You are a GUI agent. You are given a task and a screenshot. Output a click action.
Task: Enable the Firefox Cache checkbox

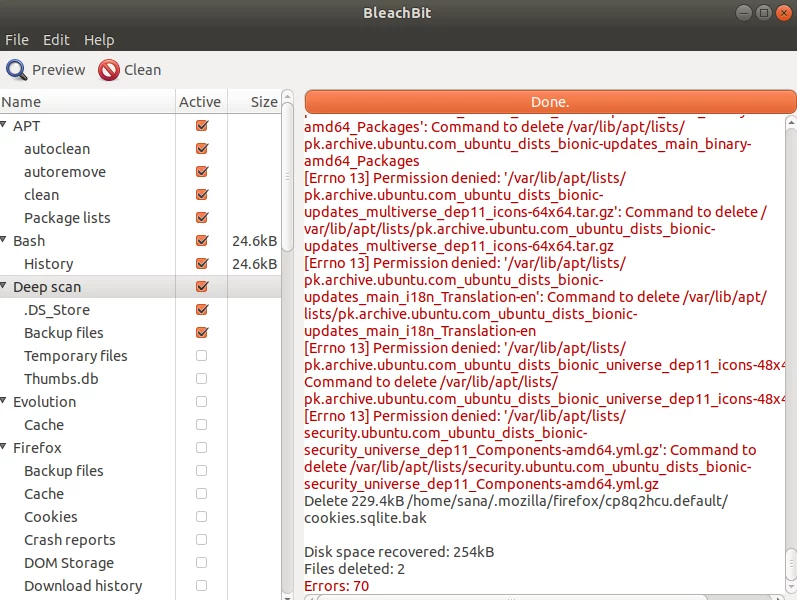[x=202, y=493]
